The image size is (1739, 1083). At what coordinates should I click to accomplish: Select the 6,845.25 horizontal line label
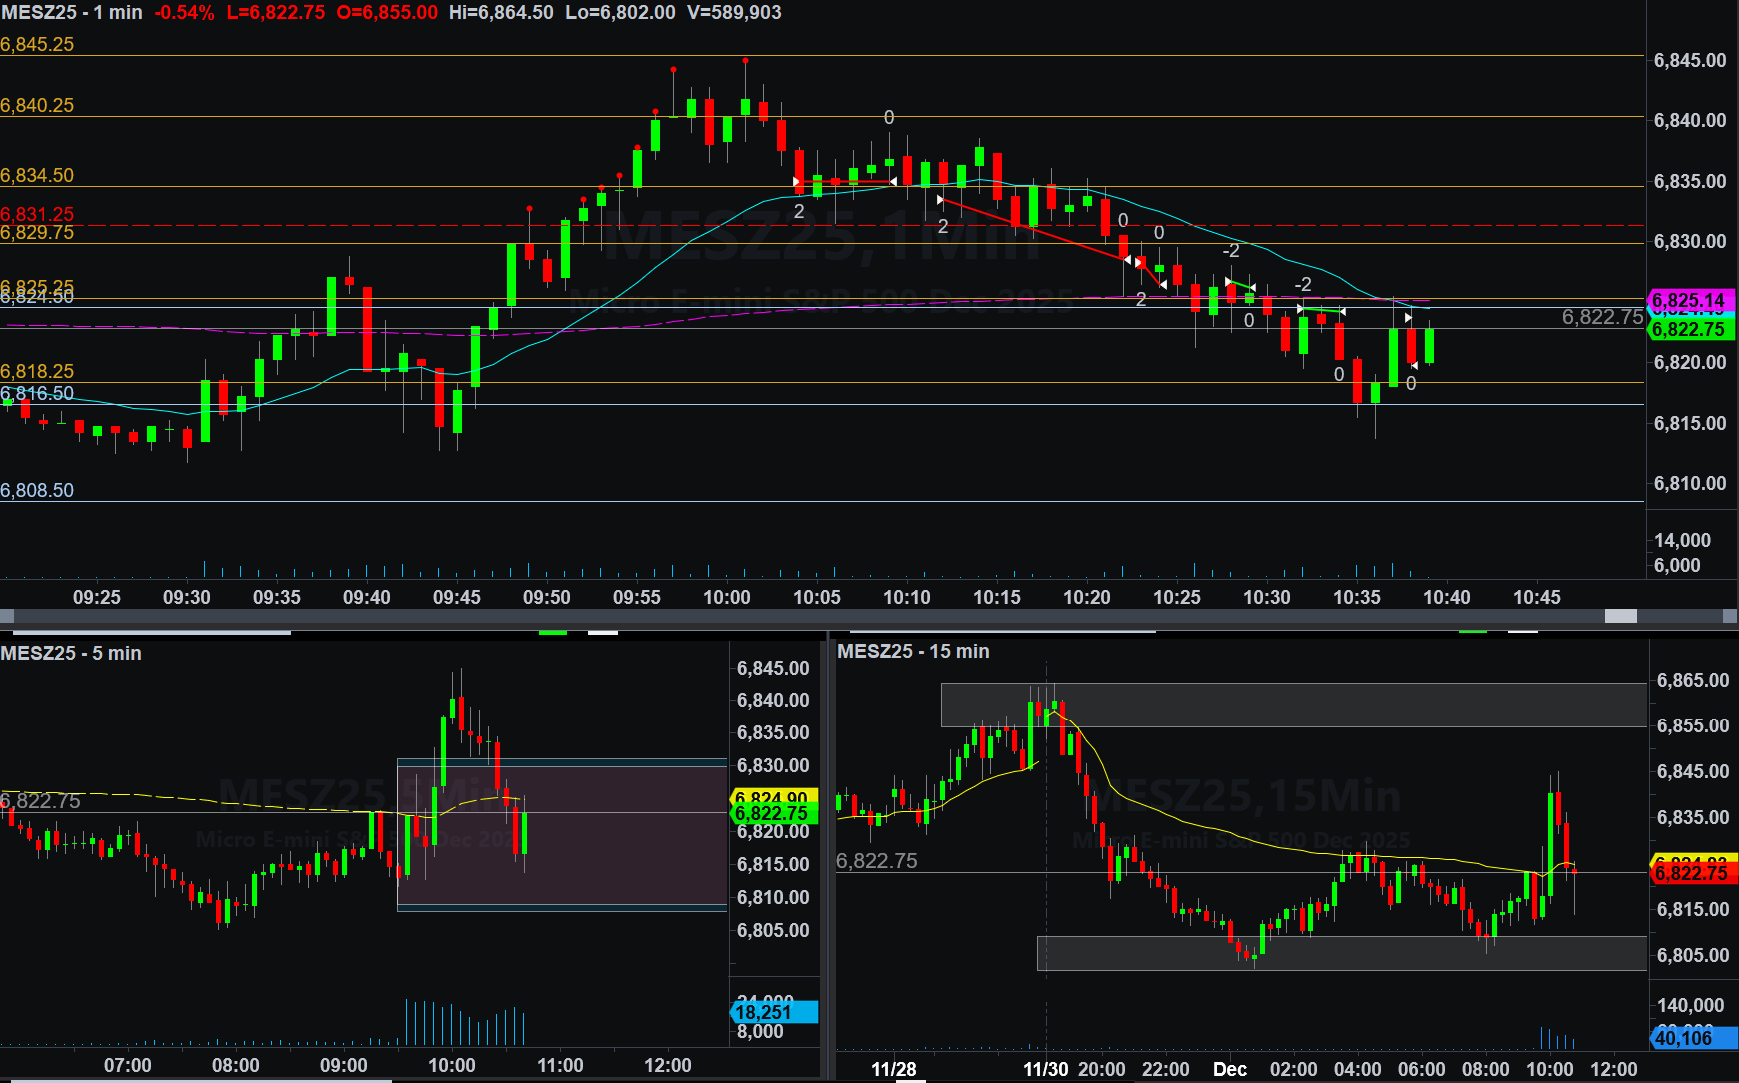[37, 44]
